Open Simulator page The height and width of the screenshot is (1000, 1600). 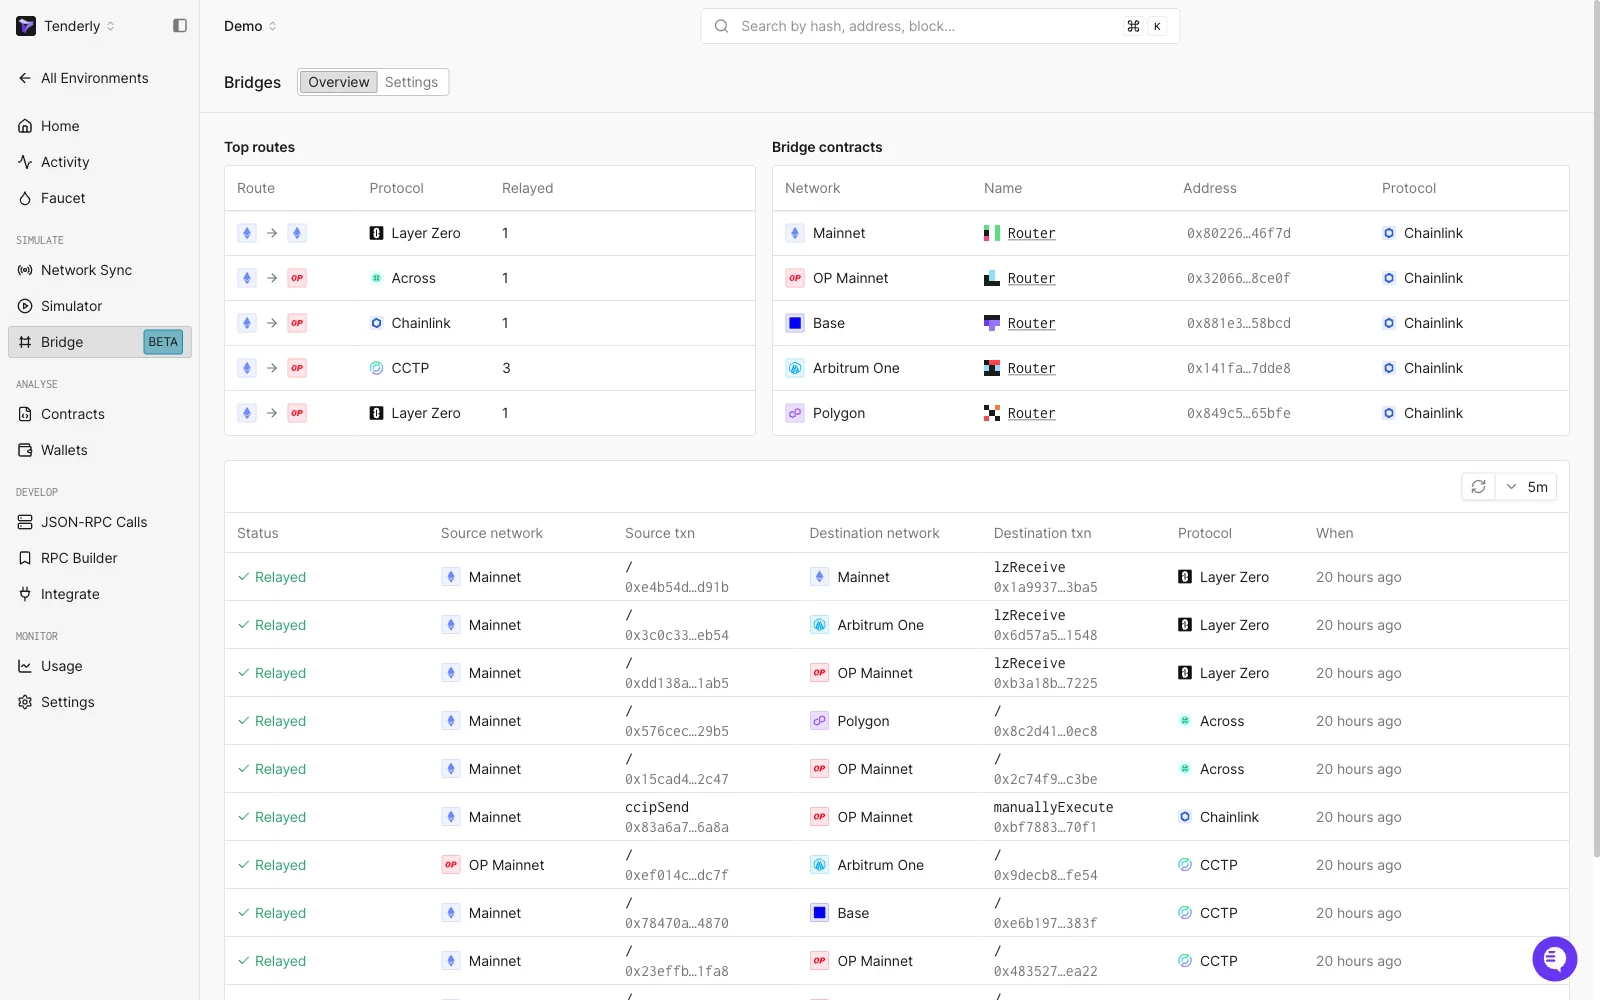[100, 306]
